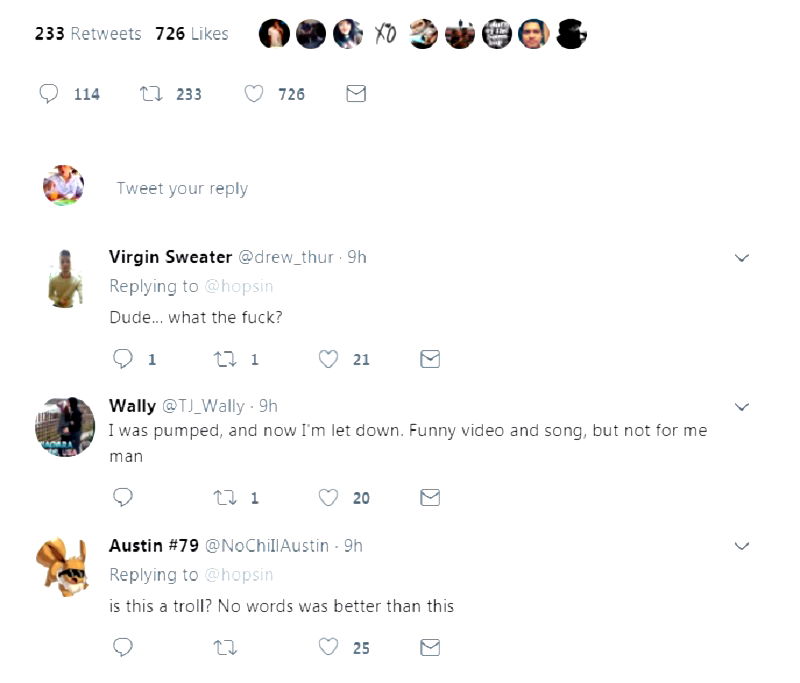Screen dimensions: 800x683
Task: Expand the options menu for Wally's tweet
Action: coord(742,407)
